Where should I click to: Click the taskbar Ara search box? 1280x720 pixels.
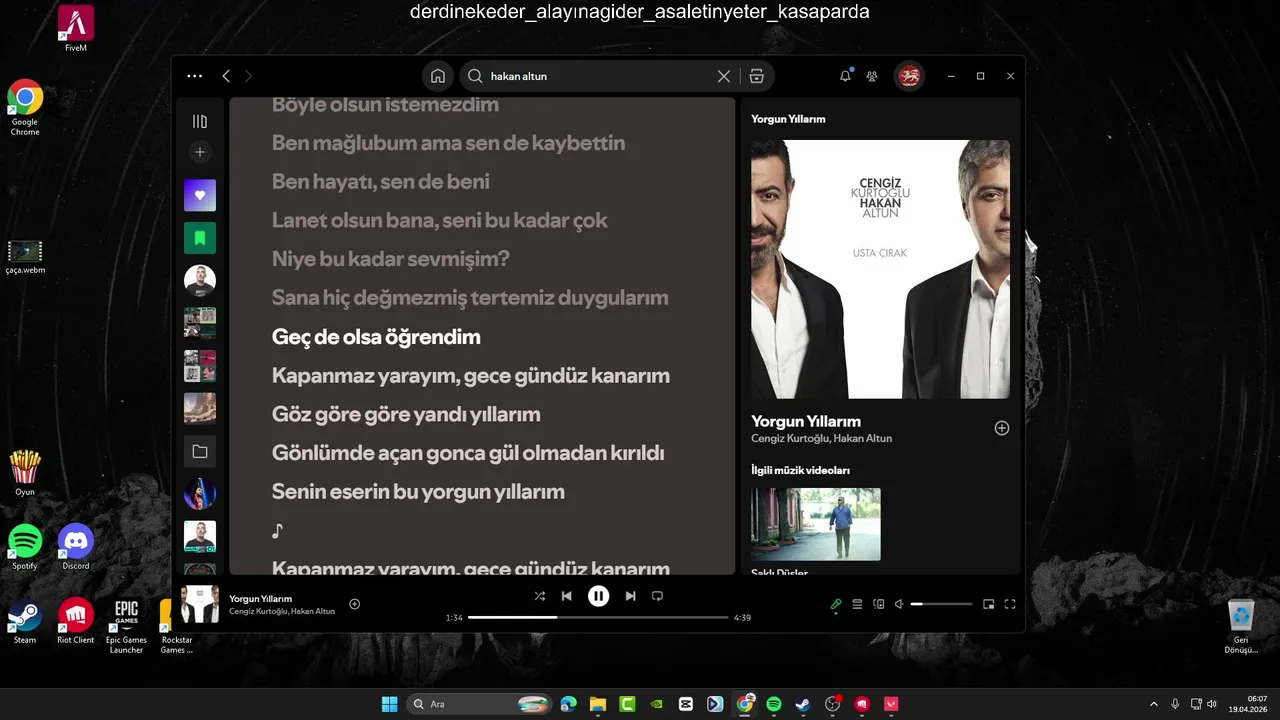(480, 704)
